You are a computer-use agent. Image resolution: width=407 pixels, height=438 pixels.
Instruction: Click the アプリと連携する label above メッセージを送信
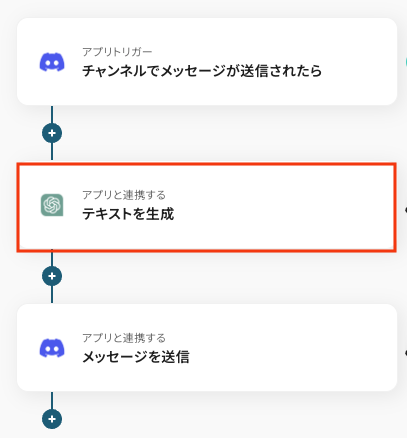pyautogui.click(x=124, y=338)
